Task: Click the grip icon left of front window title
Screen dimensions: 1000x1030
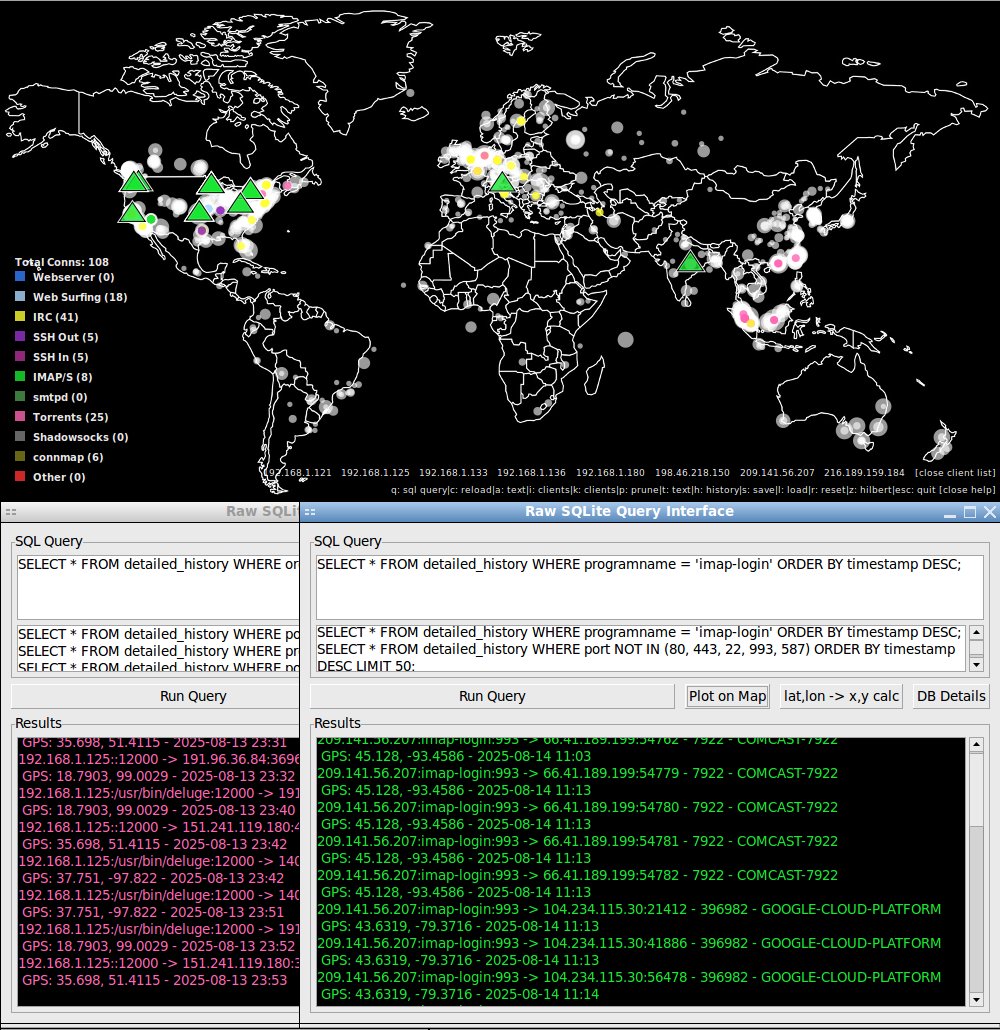Action: [x=310, y=512]
